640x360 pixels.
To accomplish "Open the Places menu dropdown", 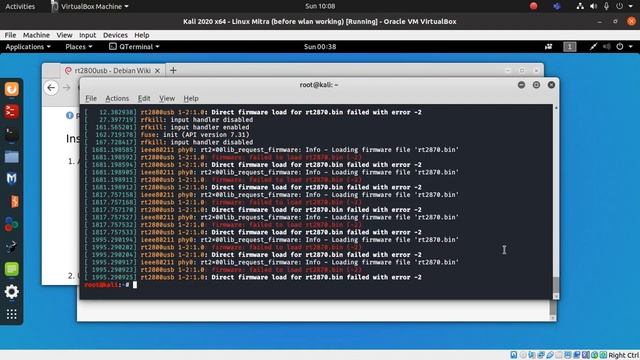I will 79,47.
